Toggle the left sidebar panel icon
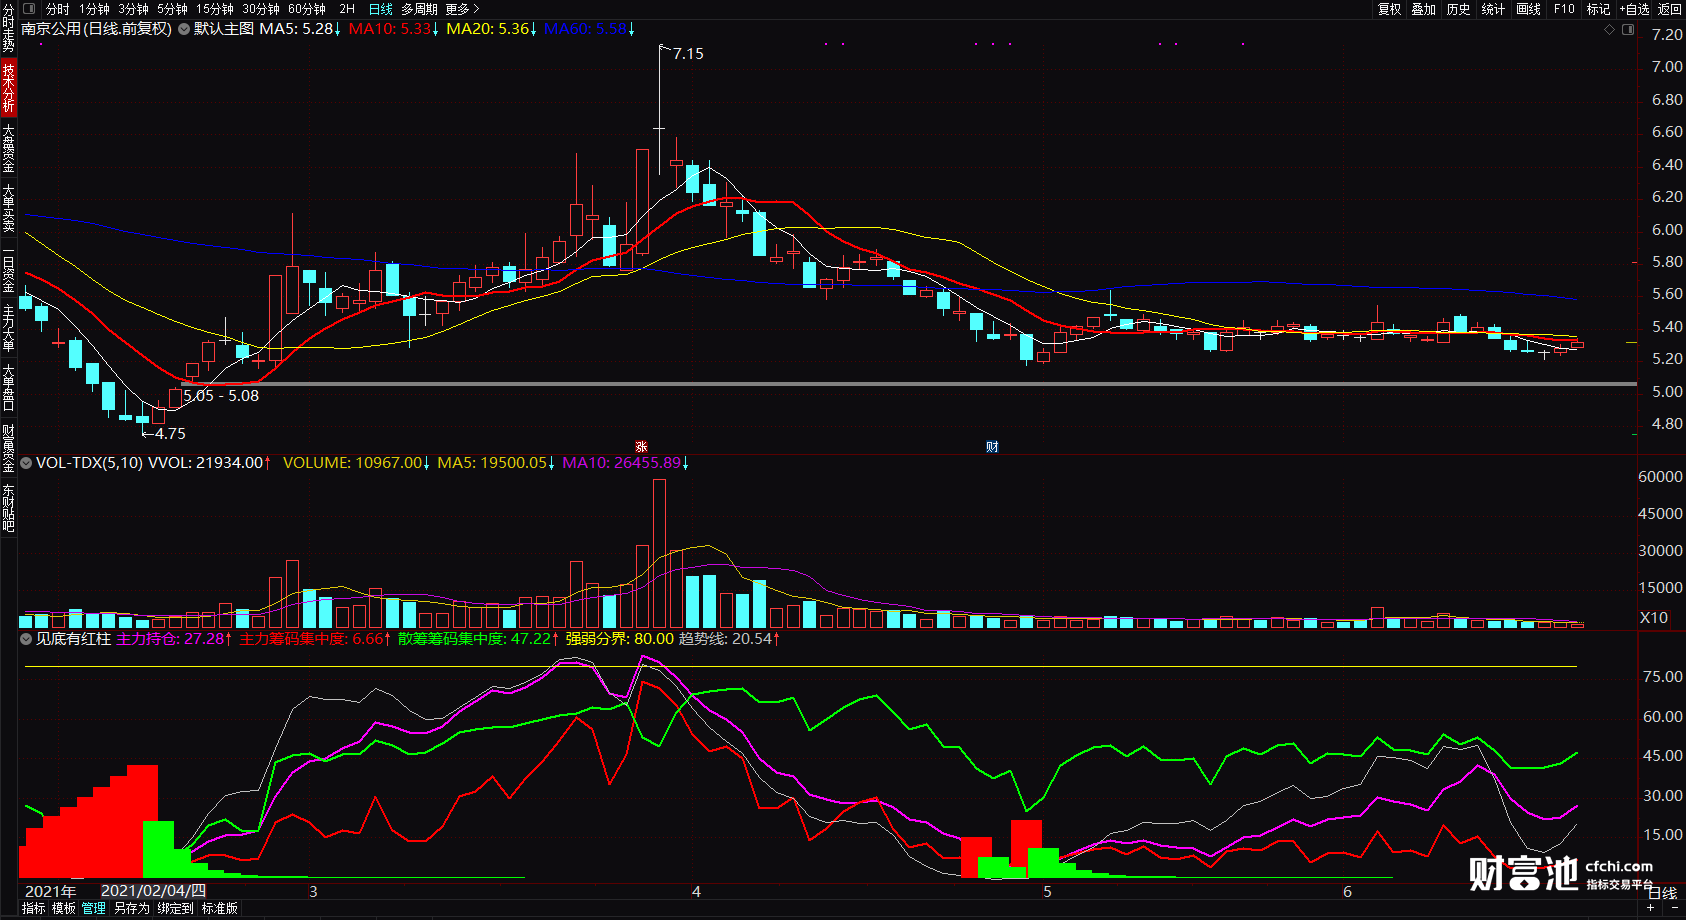Image resolution: width=1686 pixels, height=920 pixels. pos(29,9)
